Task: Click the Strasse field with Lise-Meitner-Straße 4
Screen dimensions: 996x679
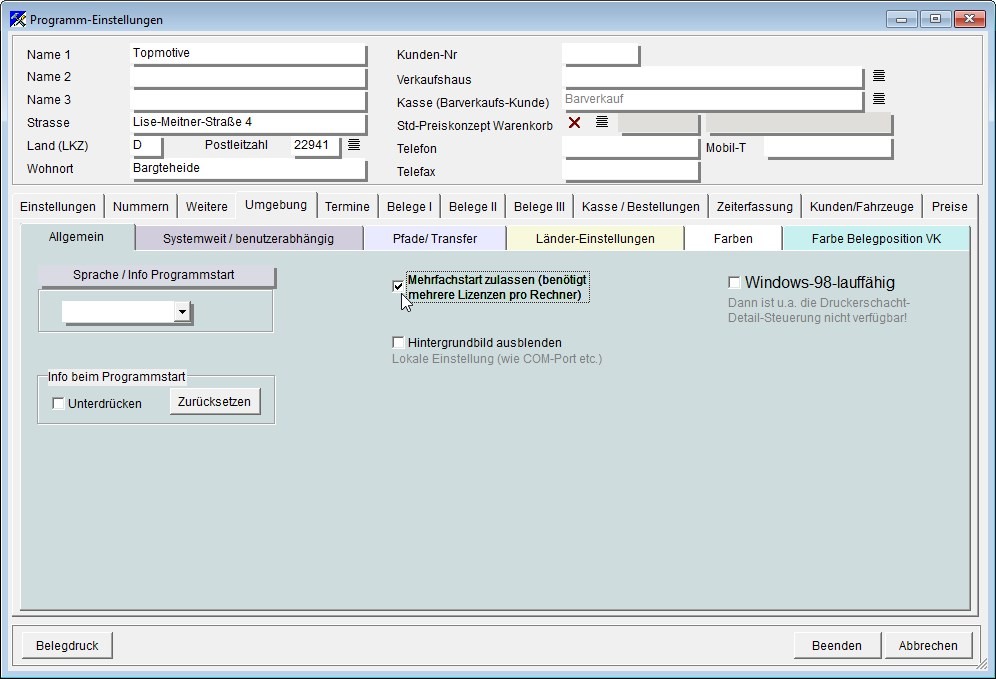Action: 248,123
